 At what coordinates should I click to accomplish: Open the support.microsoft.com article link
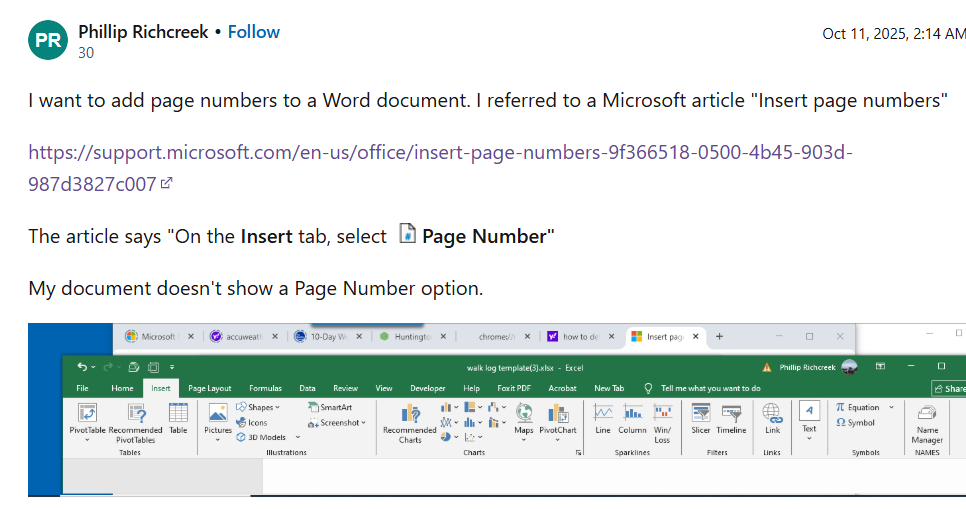(x=440, y=168)
